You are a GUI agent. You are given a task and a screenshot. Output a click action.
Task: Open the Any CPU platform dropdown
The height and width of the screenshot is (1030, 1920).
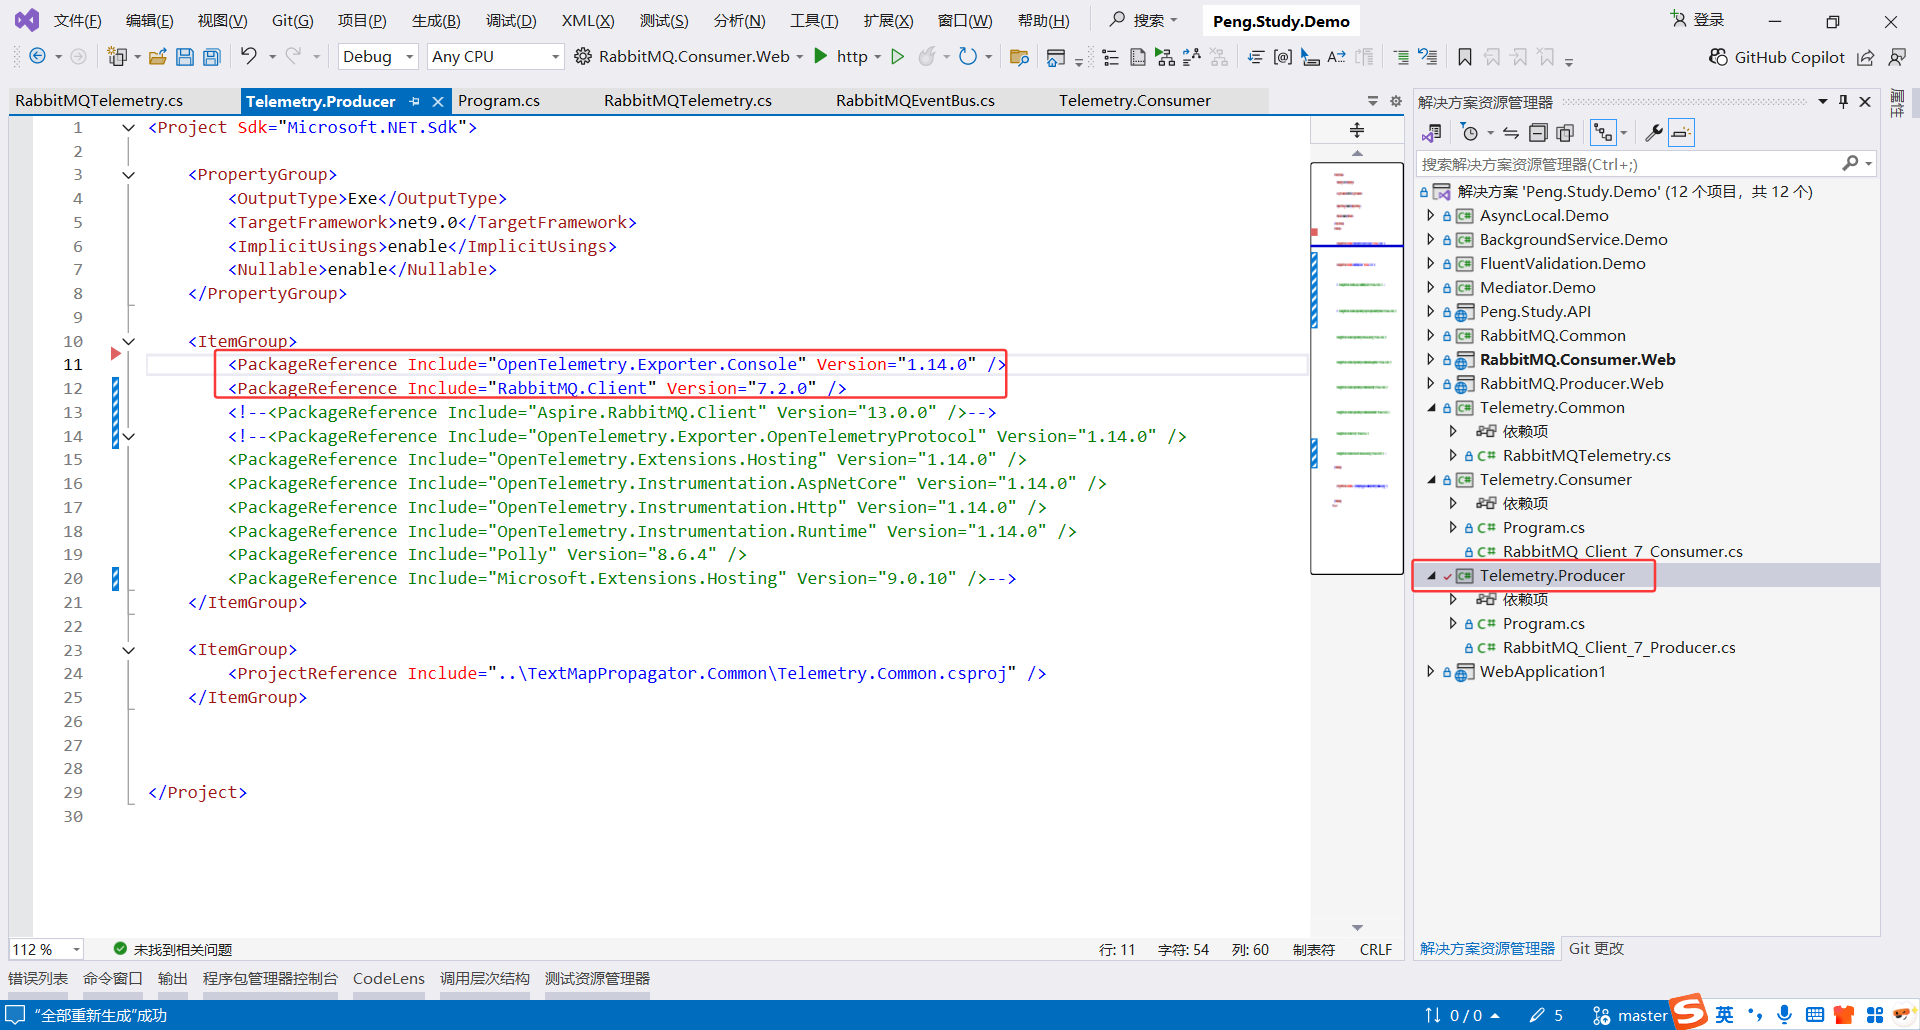tap(495, 57)
